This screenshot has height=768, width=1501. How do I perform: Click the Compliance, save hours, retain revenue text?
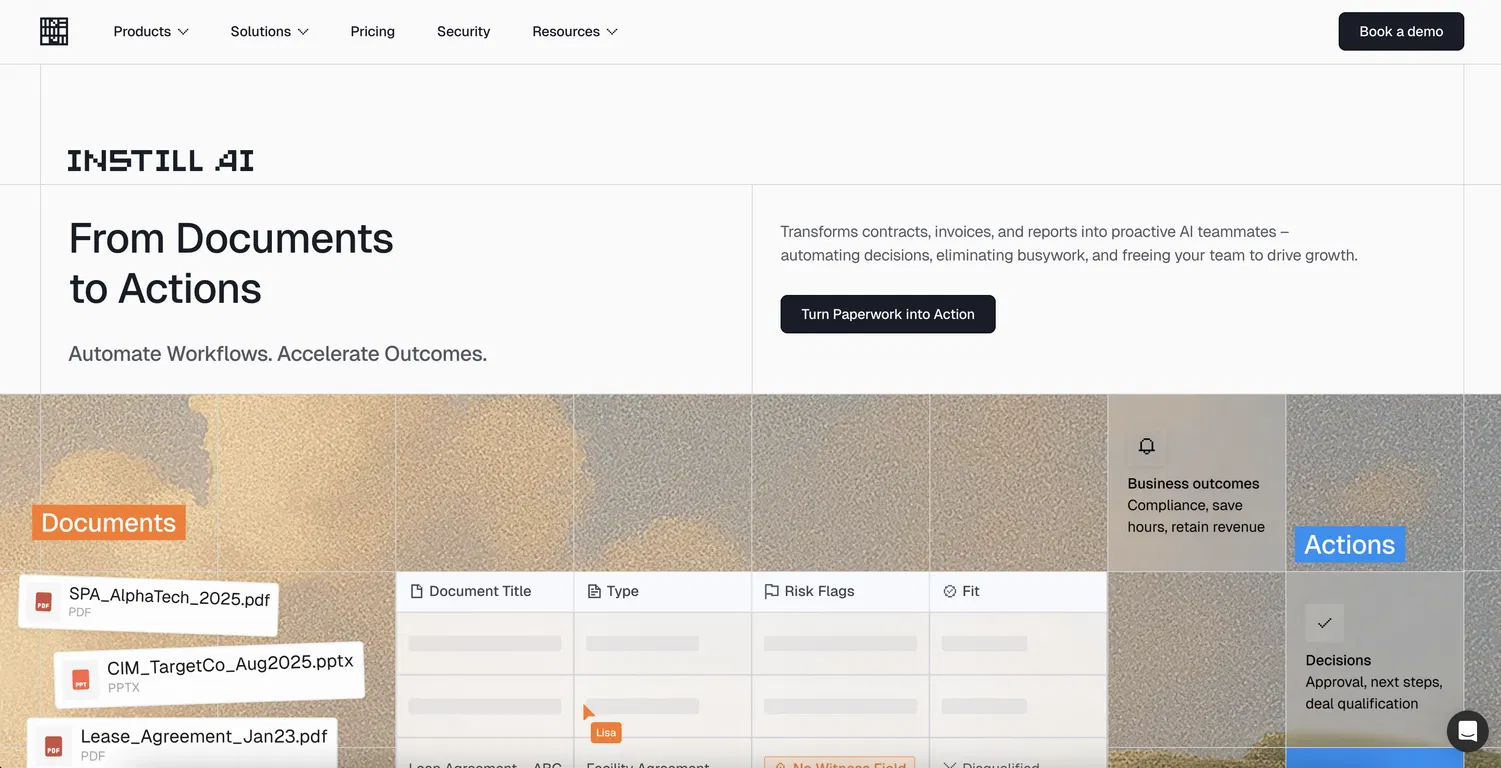(x=1196, y=516)
